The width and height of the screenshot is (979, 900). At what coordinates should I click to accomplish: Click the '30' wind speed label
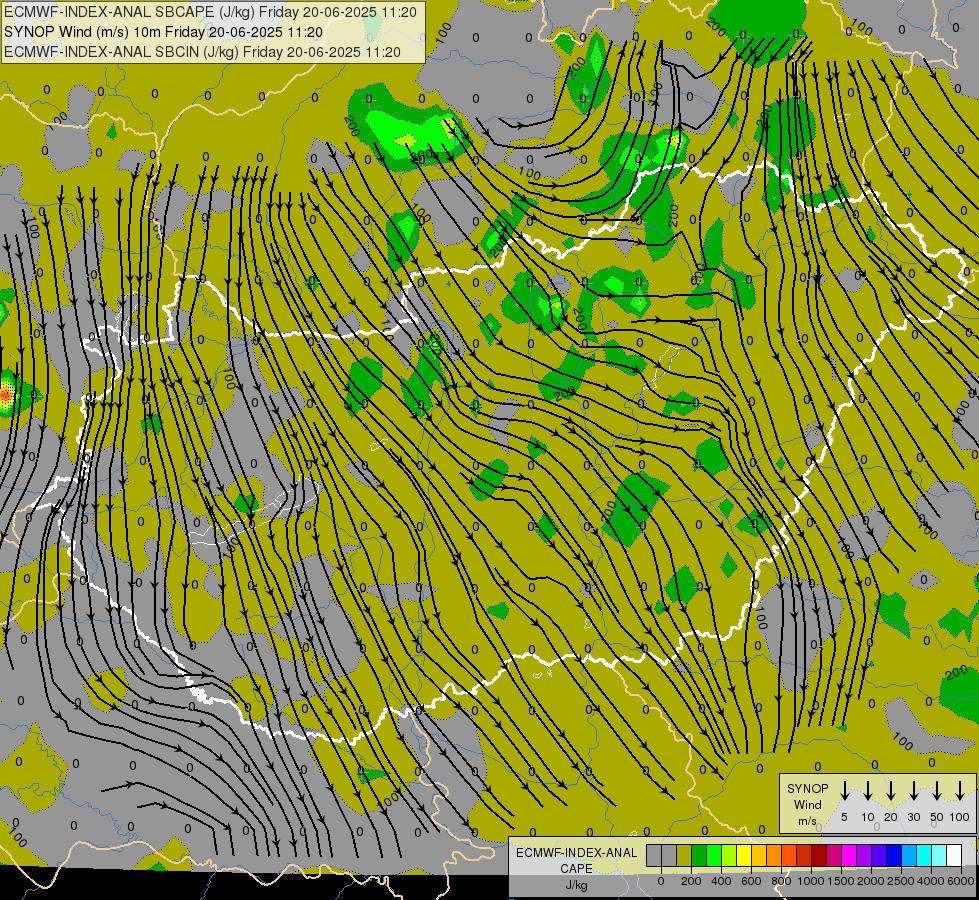914,817
